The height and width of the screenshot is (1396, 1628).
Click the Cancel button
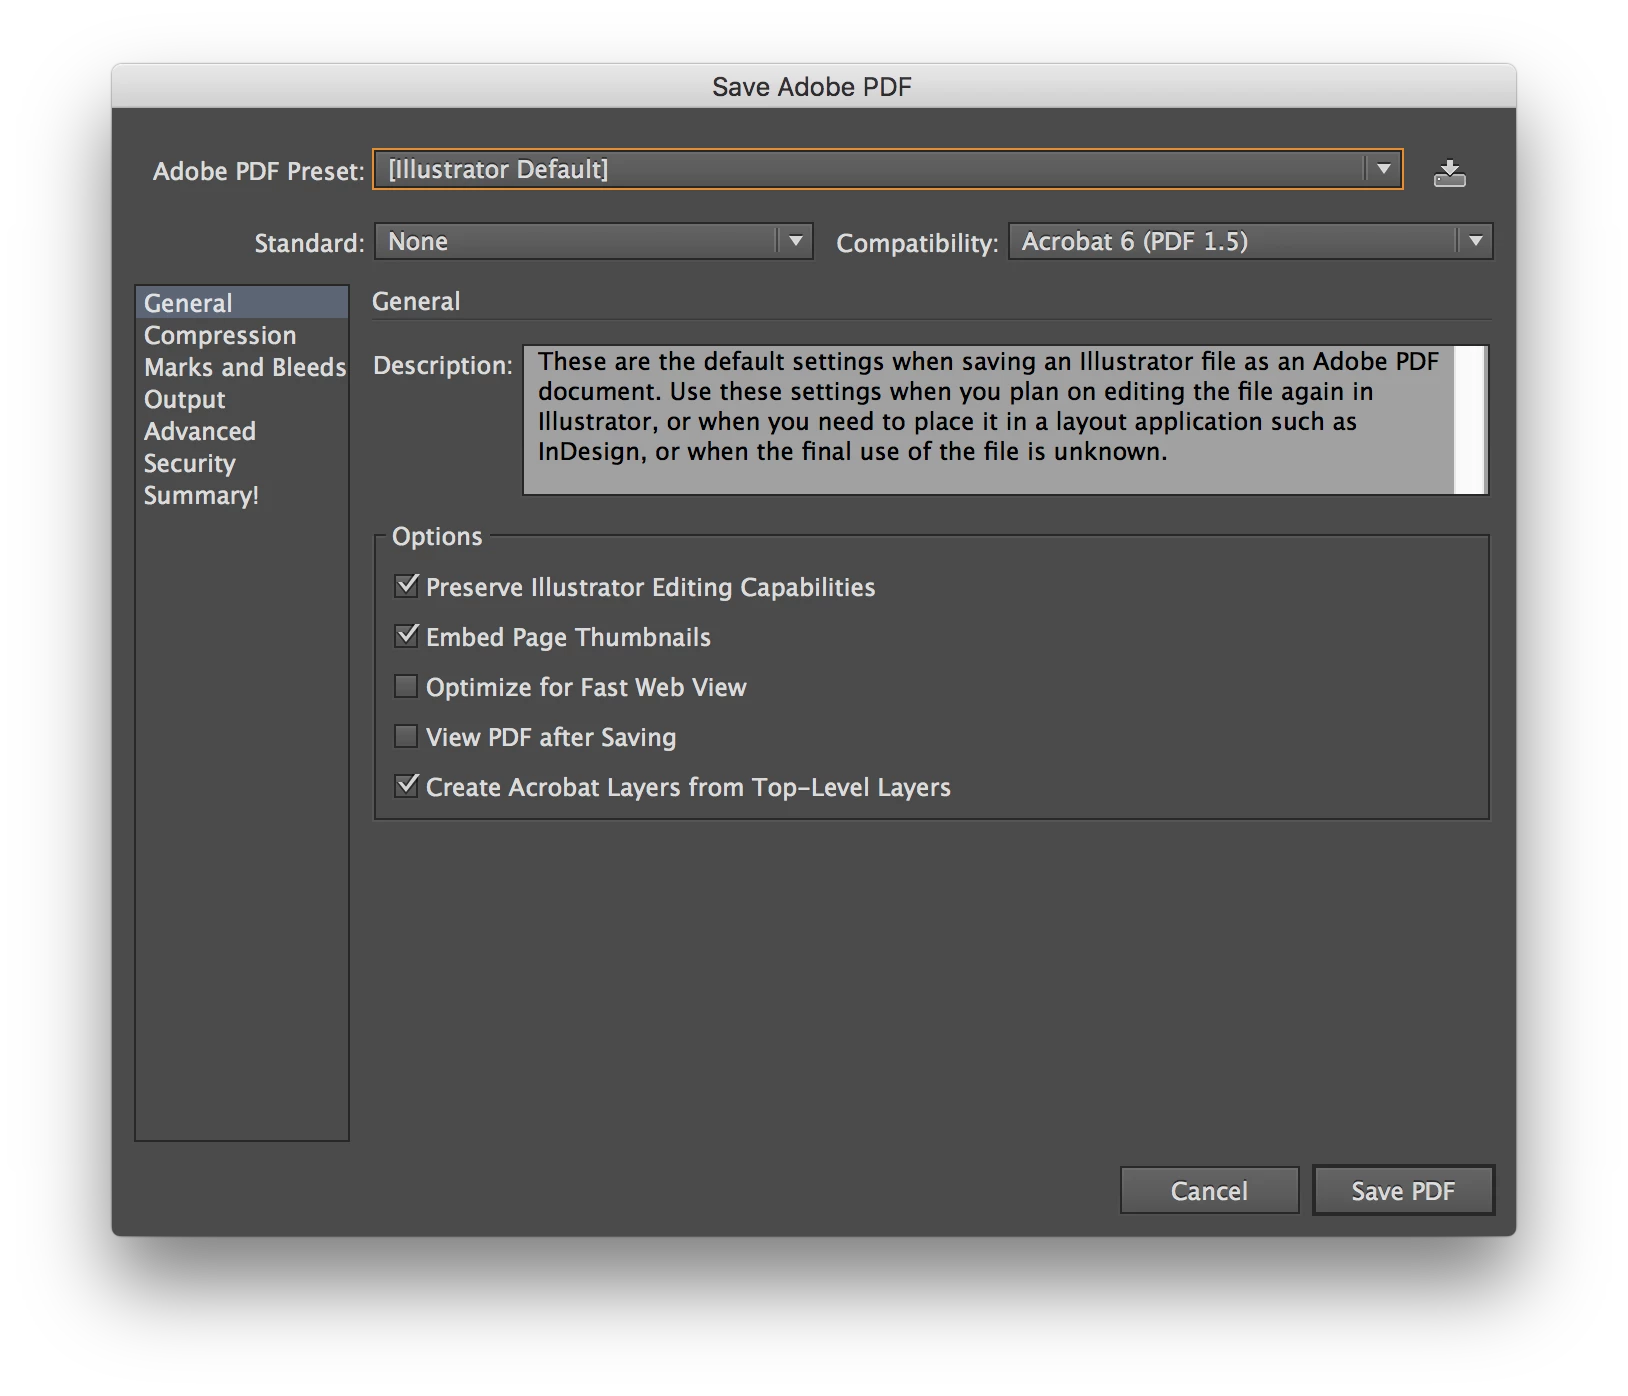(x=1209, y=1190)
